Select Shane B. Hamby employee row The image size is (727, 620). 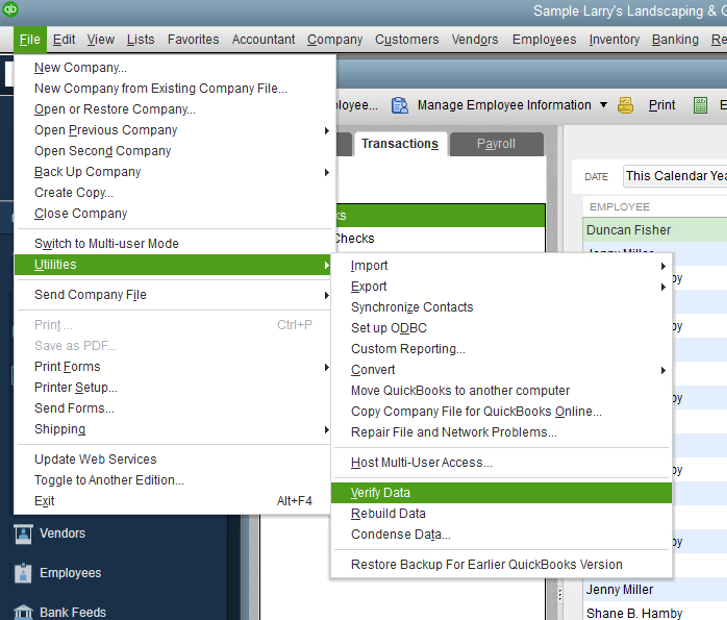coord(655,613)
